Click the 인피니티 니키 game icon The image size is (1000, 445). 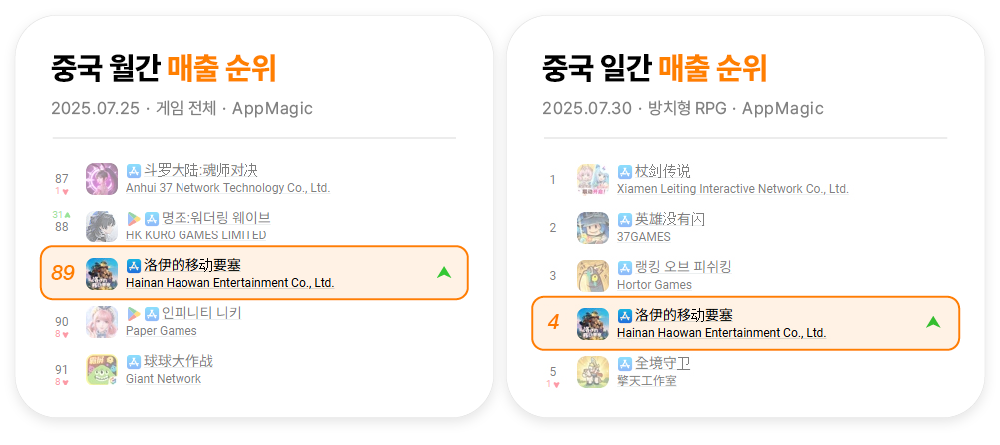[x=102, y=322]
